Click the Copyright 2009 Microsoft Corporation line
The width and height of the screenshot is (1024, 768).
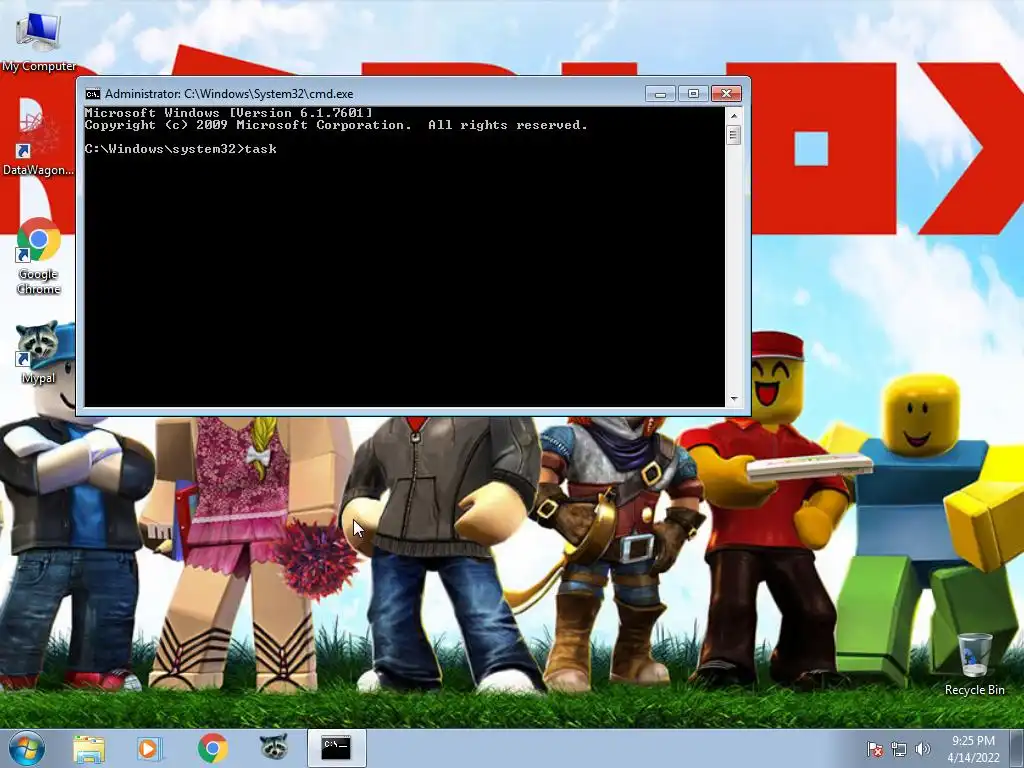336,125
